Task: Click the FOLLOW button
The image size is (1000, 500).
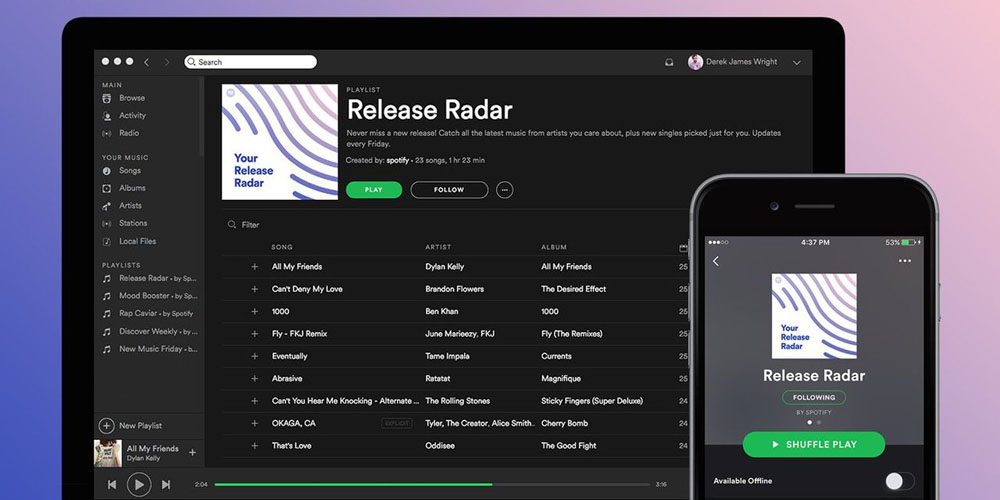Action: (x=449, y=190)
